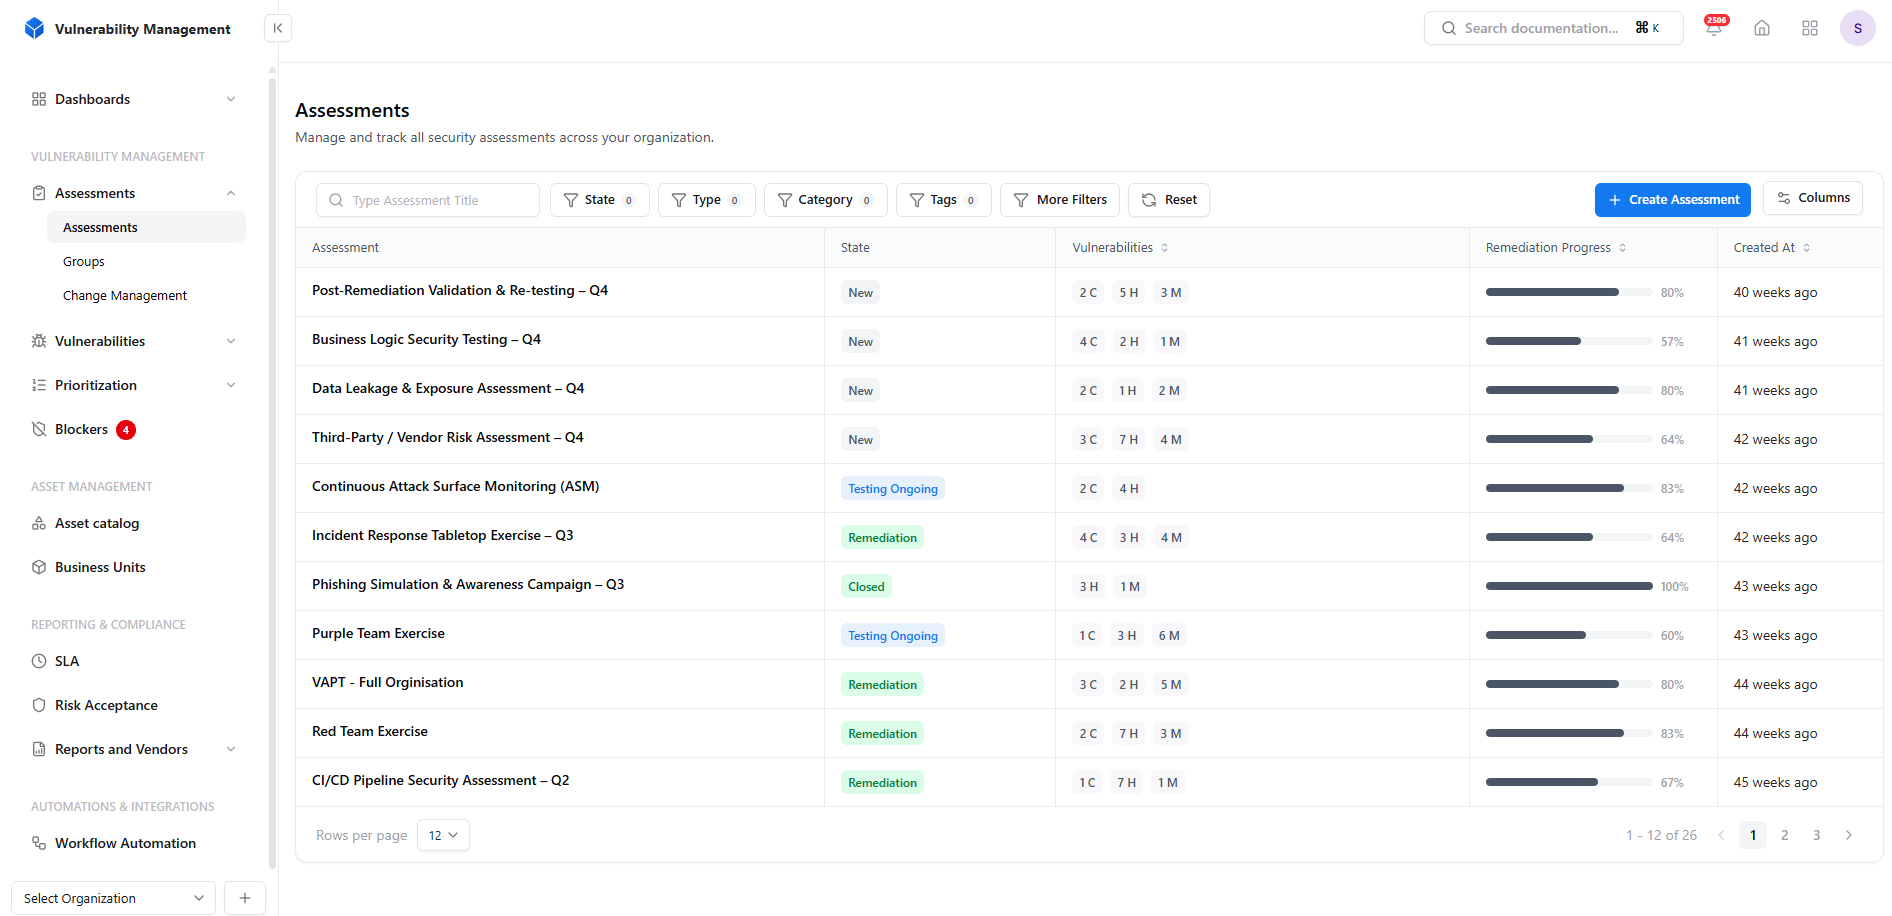Sort by Remediation Progress column arrows
The image size is (1892, 916).
coord(1623,248)
